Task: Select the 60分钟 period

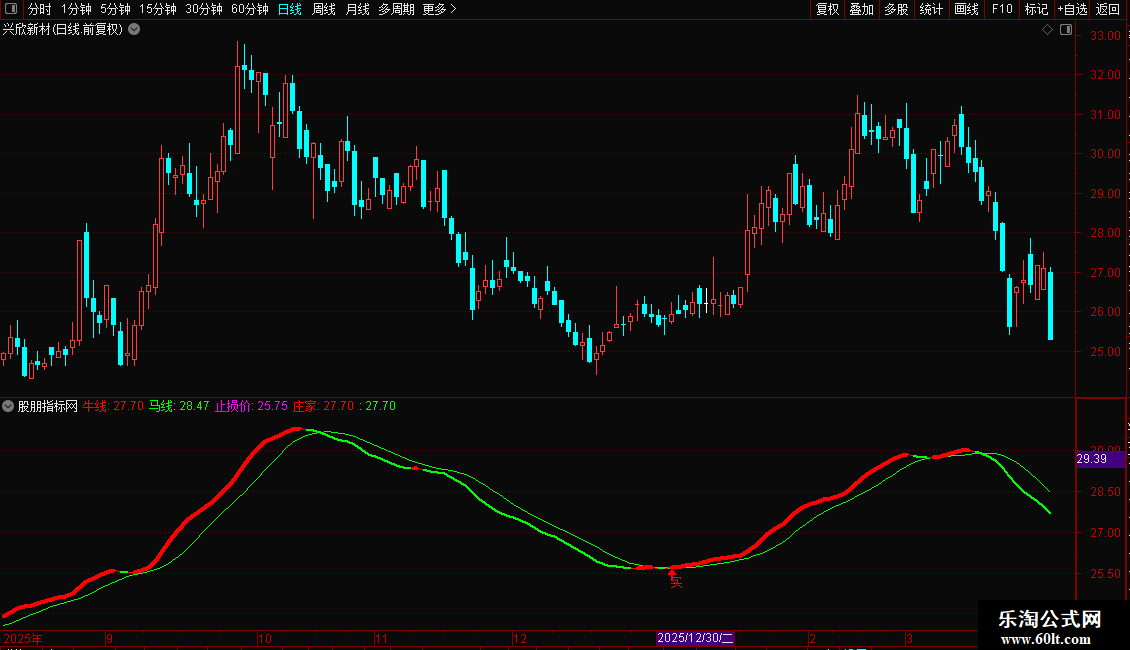Action: point(250,9)
